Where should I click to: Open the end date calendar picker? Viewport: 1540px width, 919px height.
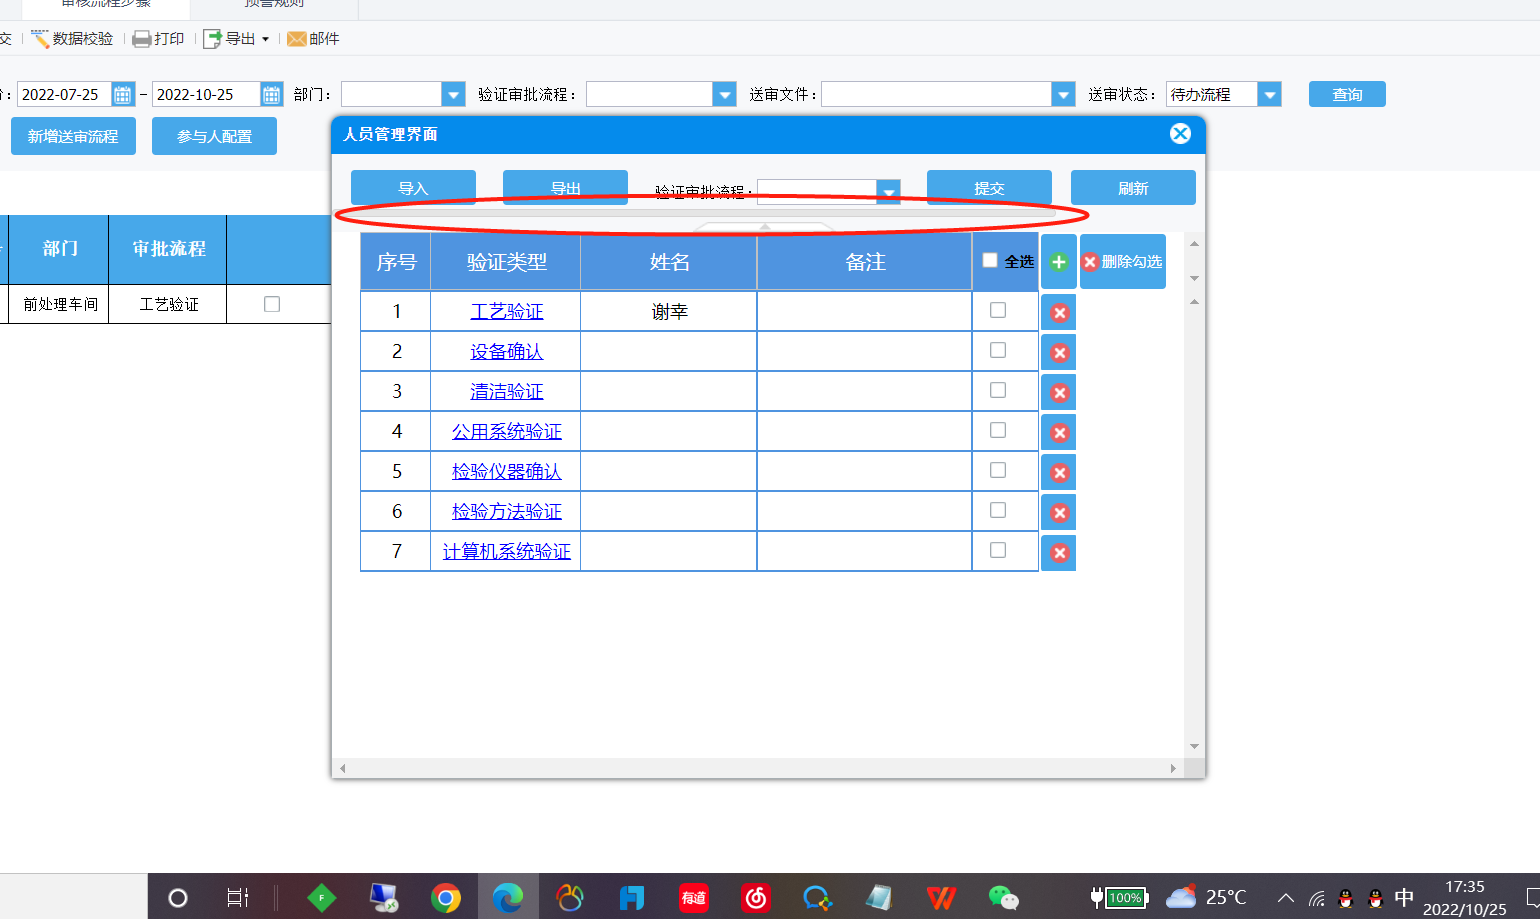(x=271, y=94)
